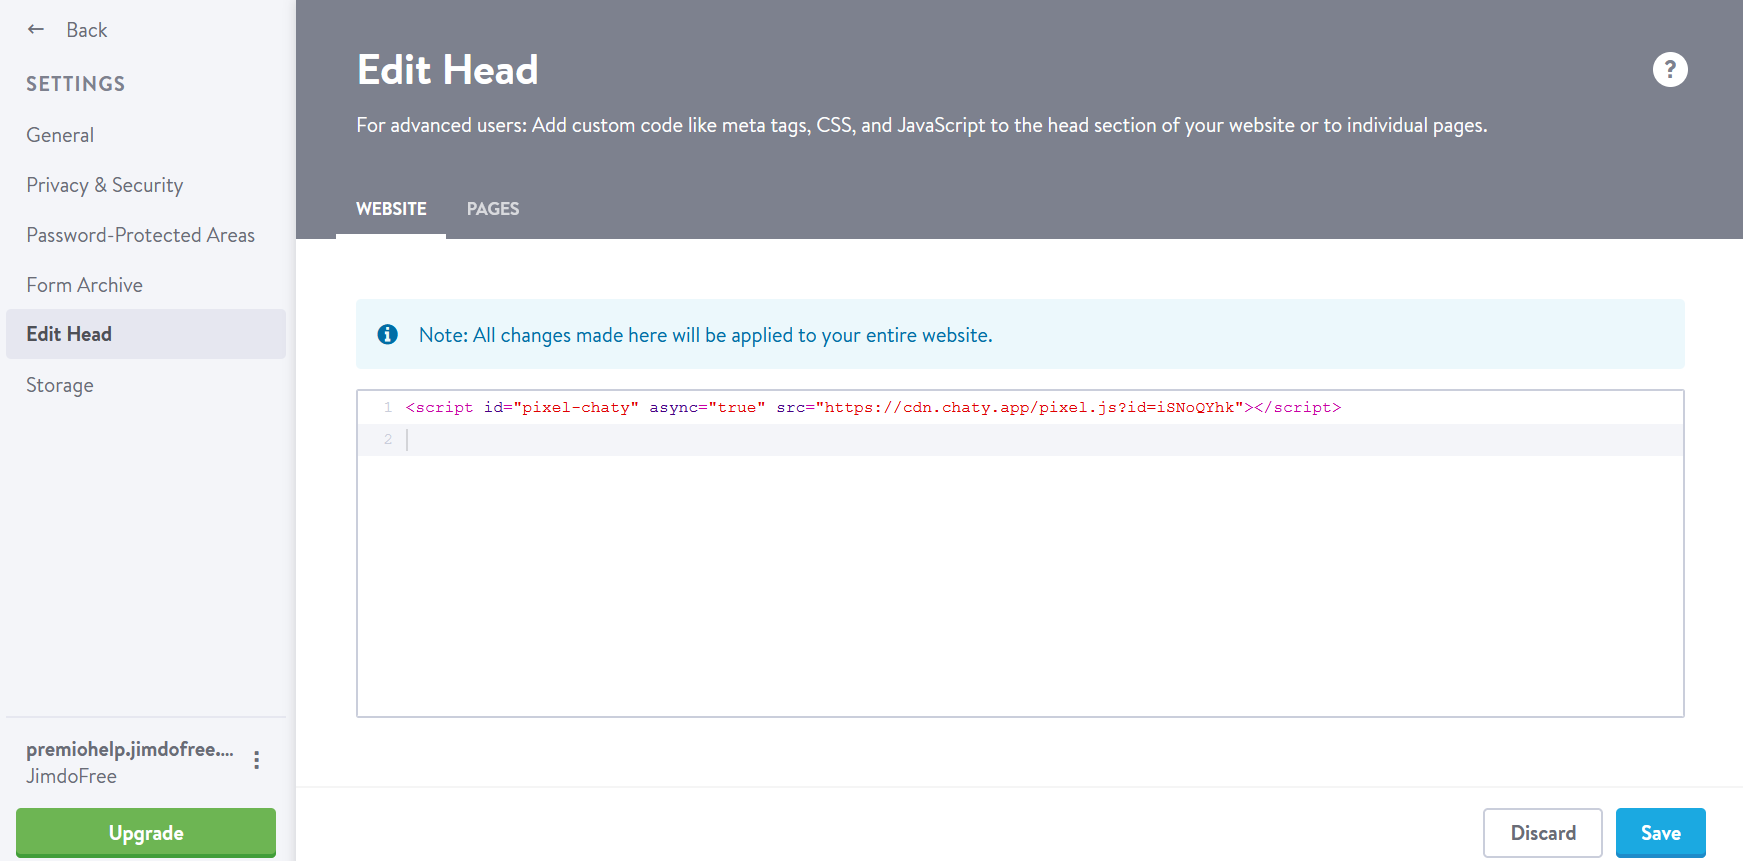Screen dimensions: 1743x861
Task: Click the premiohelp.jimdofree site name
Action: point(130,749)
